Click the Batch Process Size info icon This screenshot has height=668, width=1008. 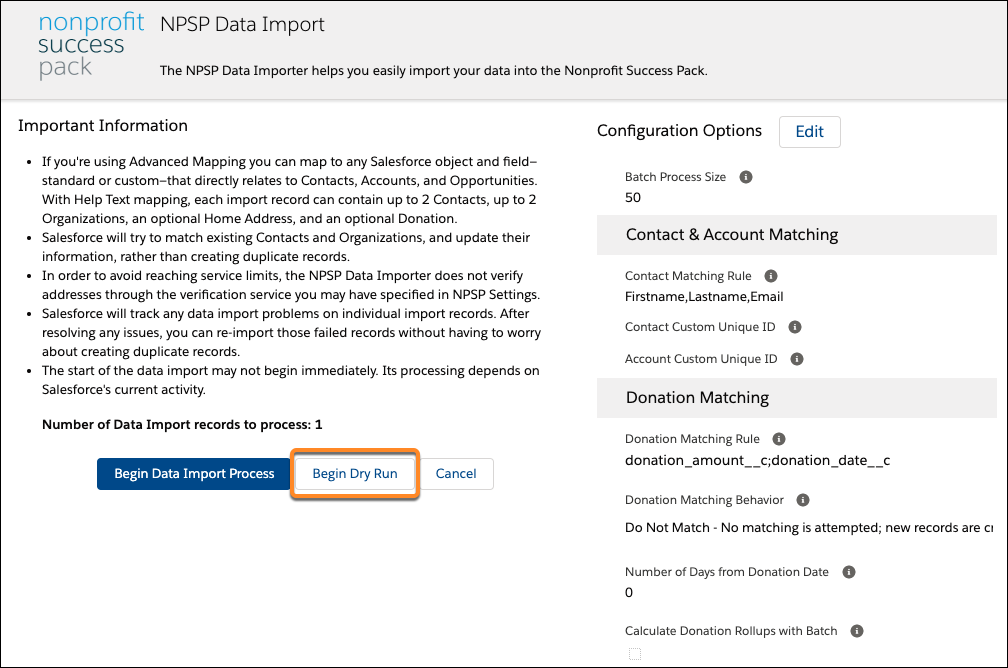coord(746,177)
